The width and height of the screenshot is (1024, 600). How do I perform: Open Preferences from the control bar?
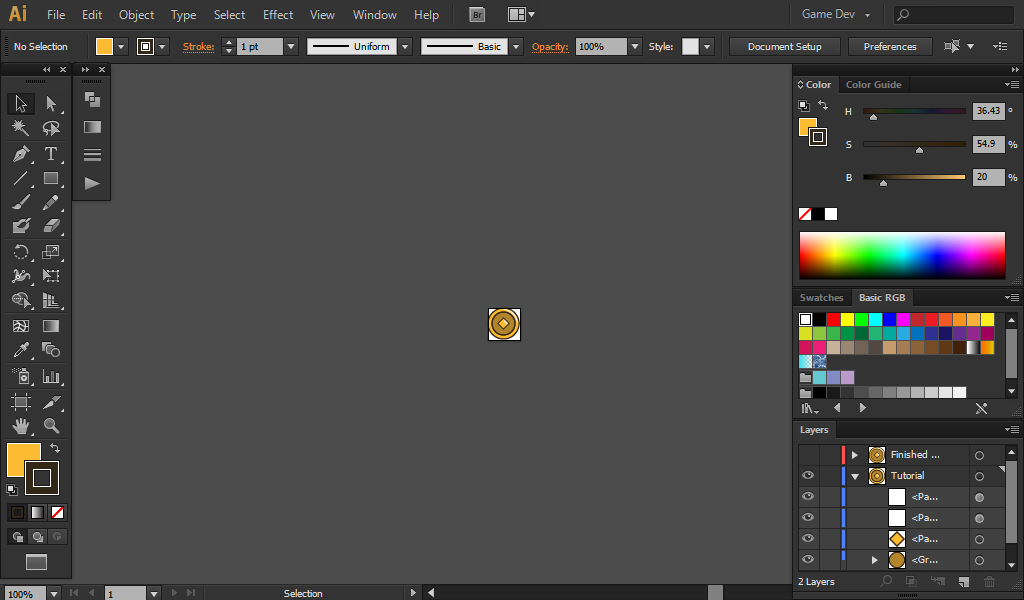point(889,47)
